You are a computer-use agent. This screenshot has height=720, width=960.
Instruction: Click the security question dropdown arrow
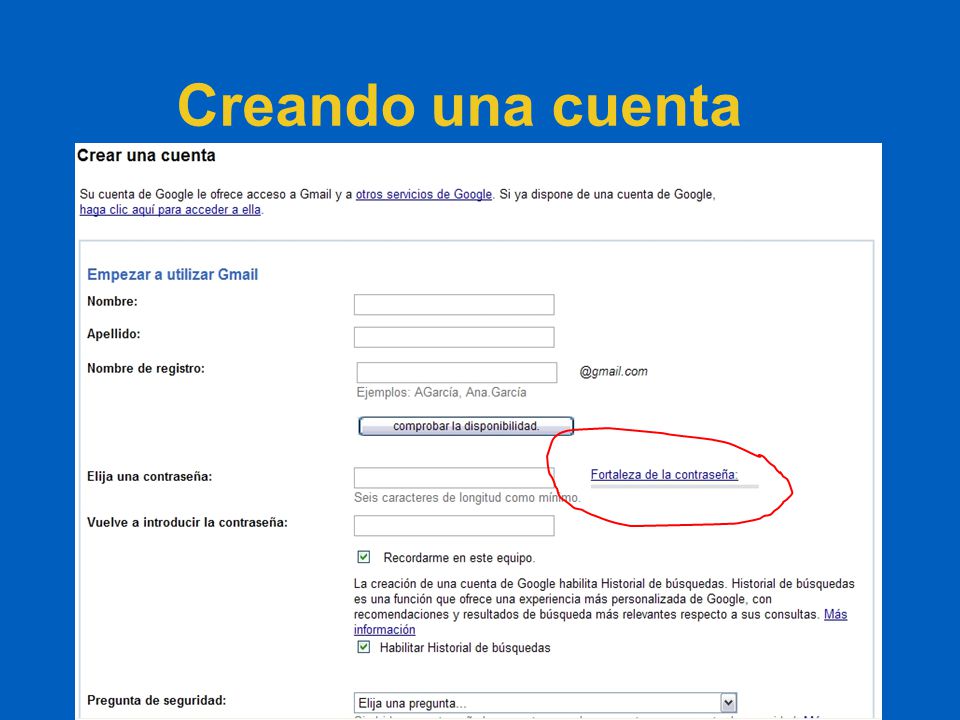click(728, 703)
